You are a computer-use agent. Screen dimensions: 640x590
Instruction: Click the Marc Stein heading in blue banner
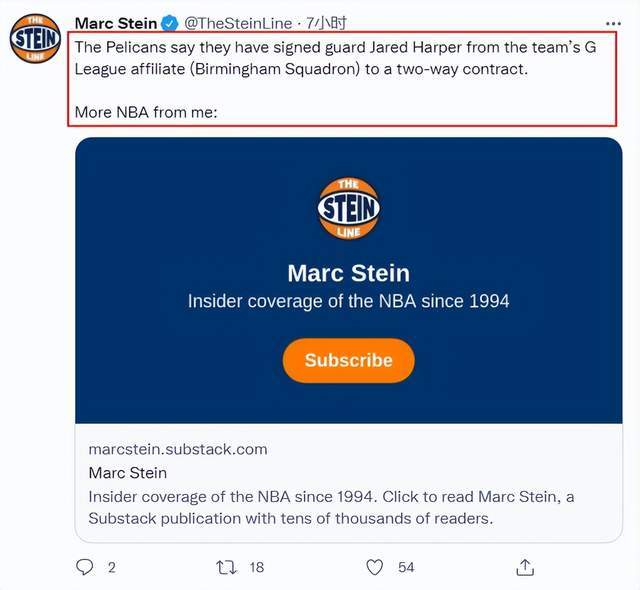click(x=349, y=273)
